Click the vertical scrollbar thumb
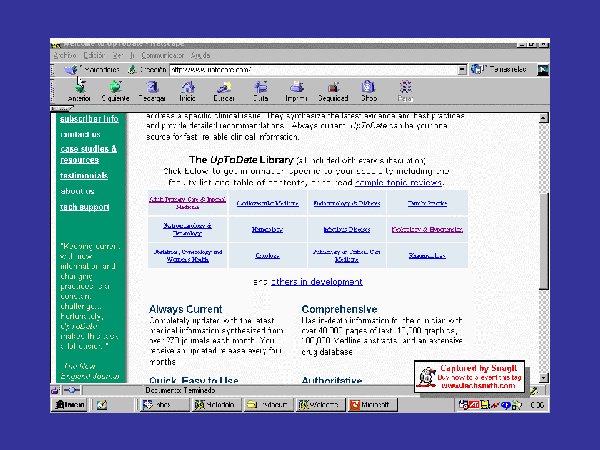 click(x=543, y=241)
